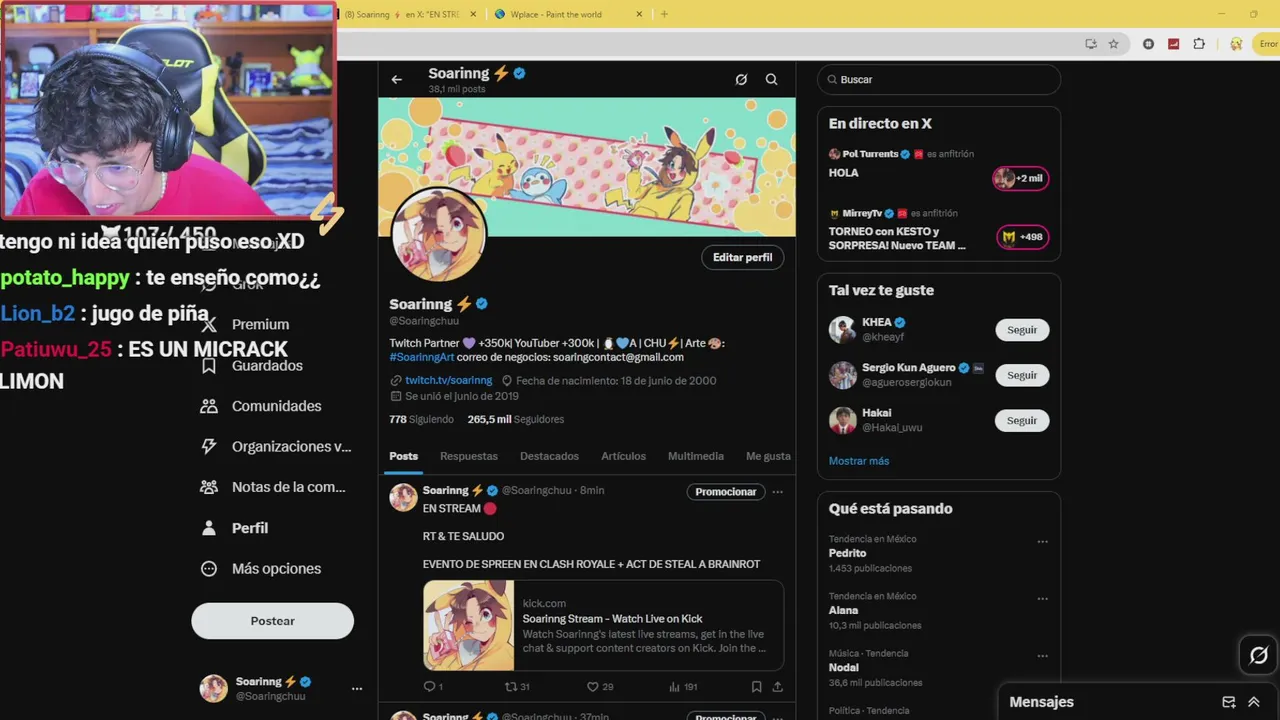Click Mostrar más under suggestions

(859, 461)
